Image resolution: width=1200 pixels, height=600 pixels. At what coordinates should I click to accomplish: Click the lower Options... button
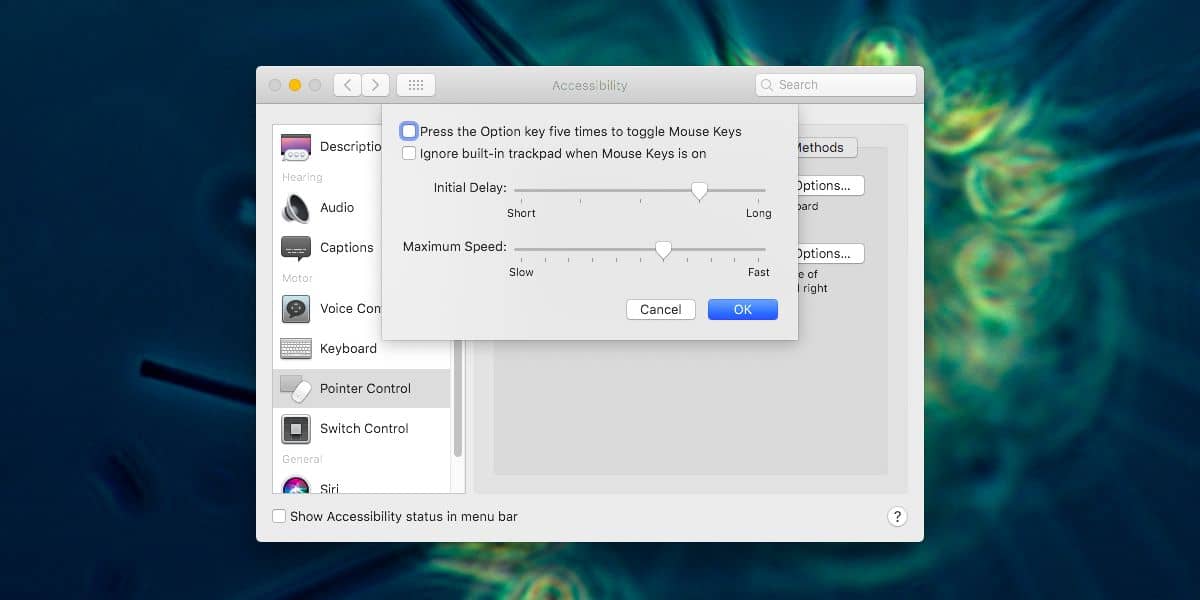pos(830,254)
